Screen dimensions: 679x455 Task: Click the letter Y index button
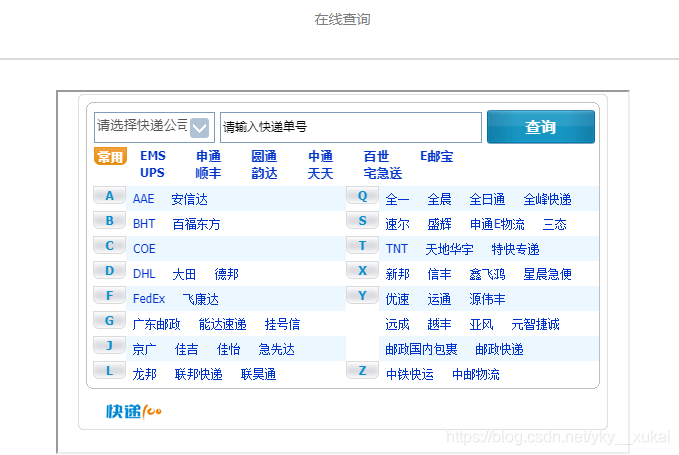362,296
